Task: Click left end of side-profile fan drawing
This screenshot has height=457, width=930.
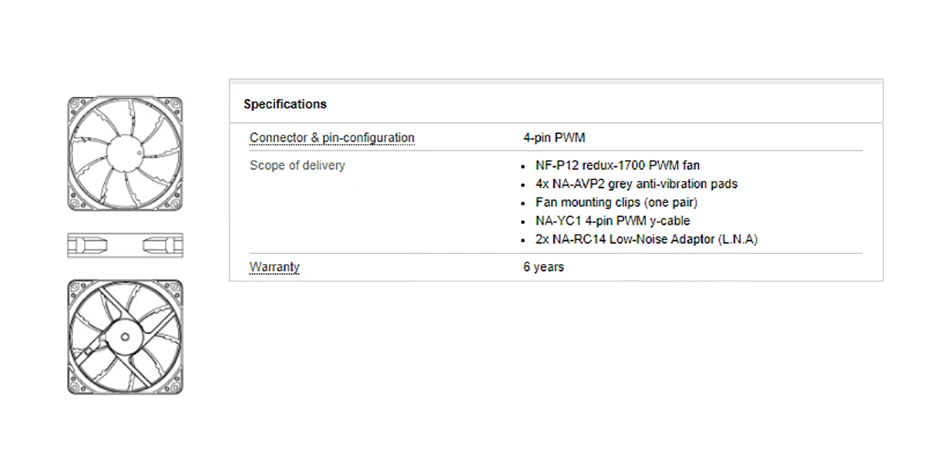Action: click(74, 245)
